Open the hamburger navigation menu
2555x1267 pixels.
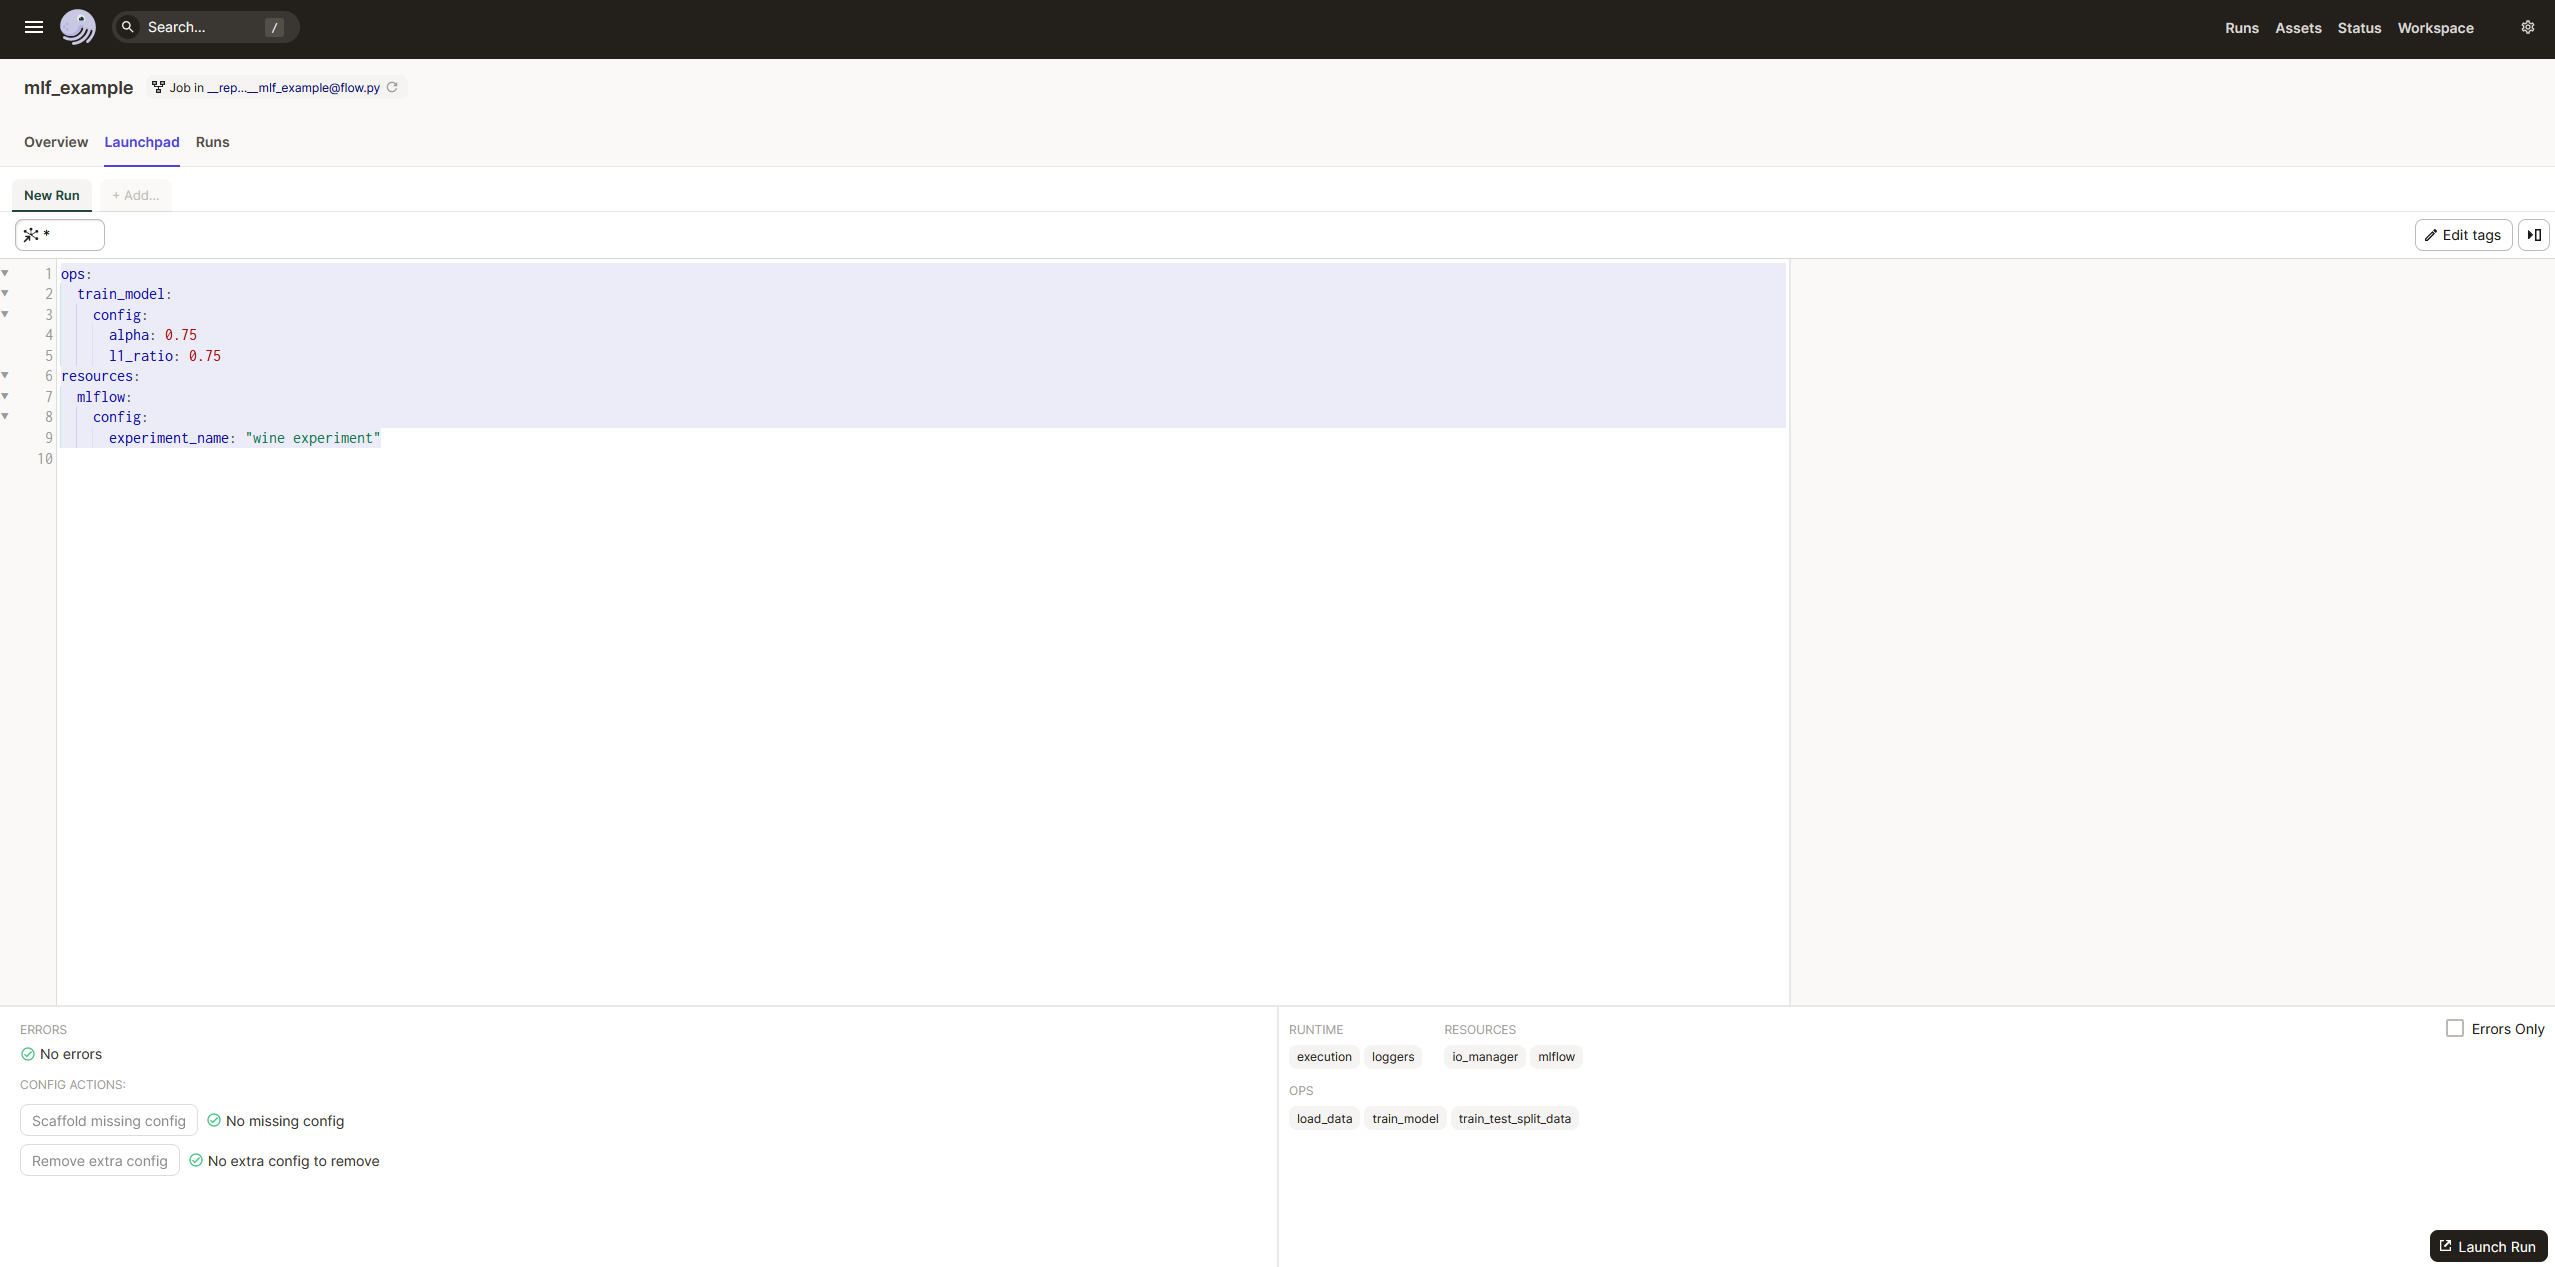(34, 27)
